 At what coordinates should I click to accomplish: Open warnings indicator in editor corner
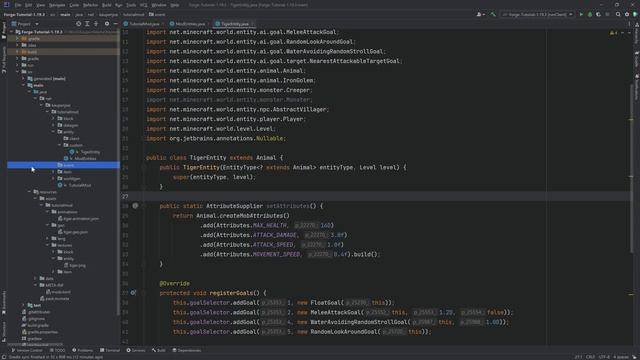click(613, 33)
